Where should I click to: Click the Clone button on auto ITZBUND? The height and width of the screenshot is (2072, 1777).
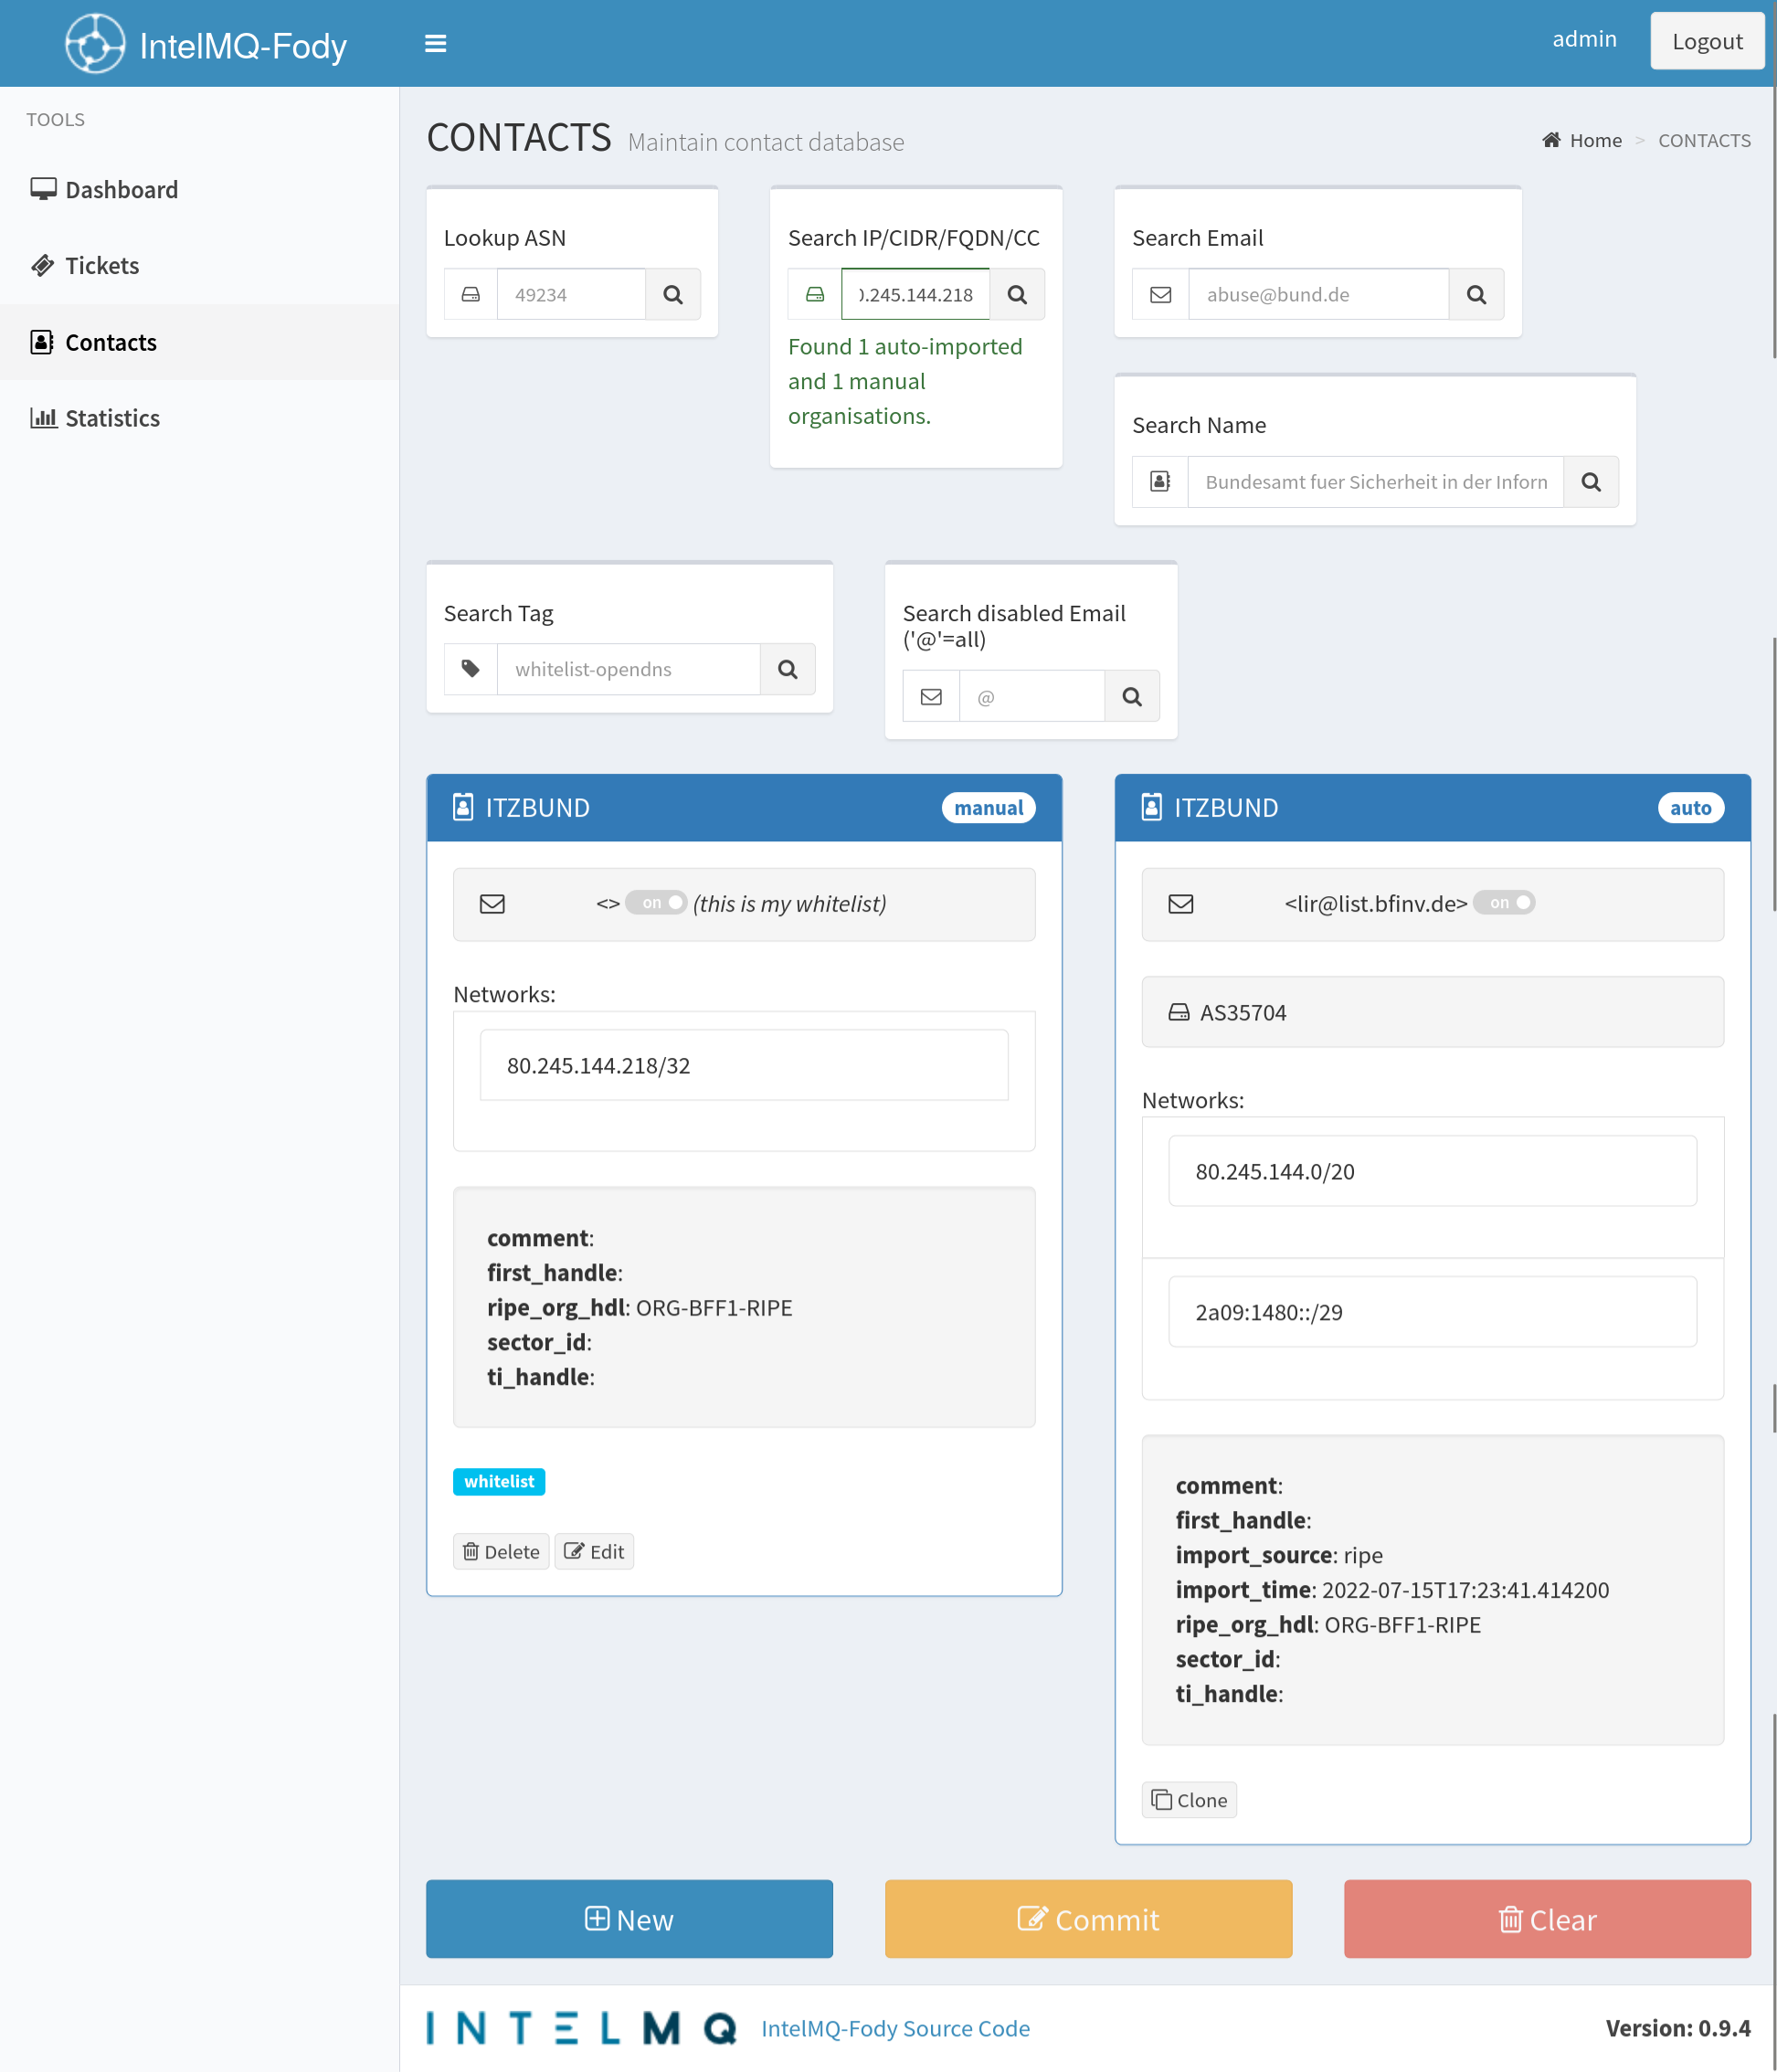pyautogui.click(x=1189, y=1800)
